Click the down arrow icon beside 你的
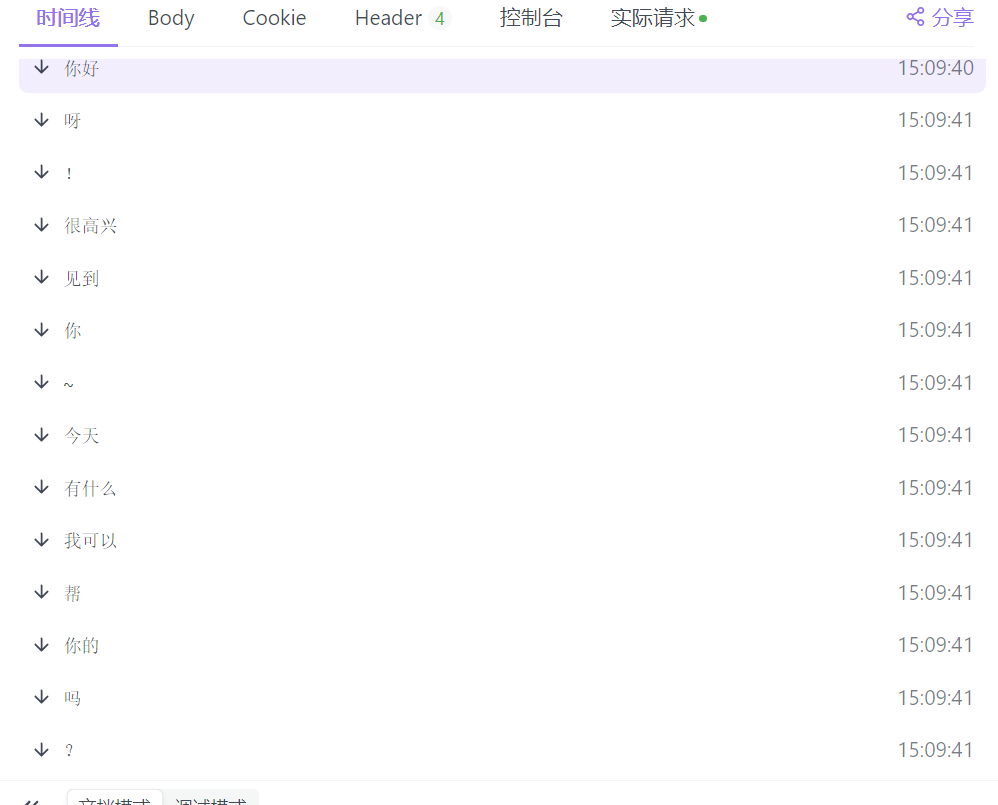998x805 pixels. (41, 645)
